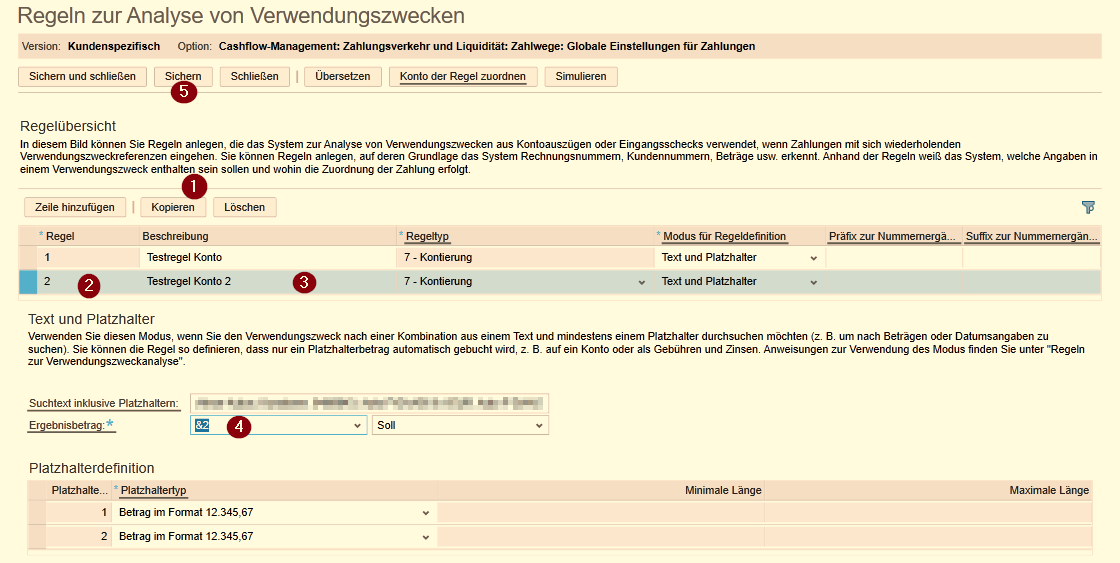Select row selector for placeholder 1
This screenshot has width=1120, height=563.
tap(36, 512)
